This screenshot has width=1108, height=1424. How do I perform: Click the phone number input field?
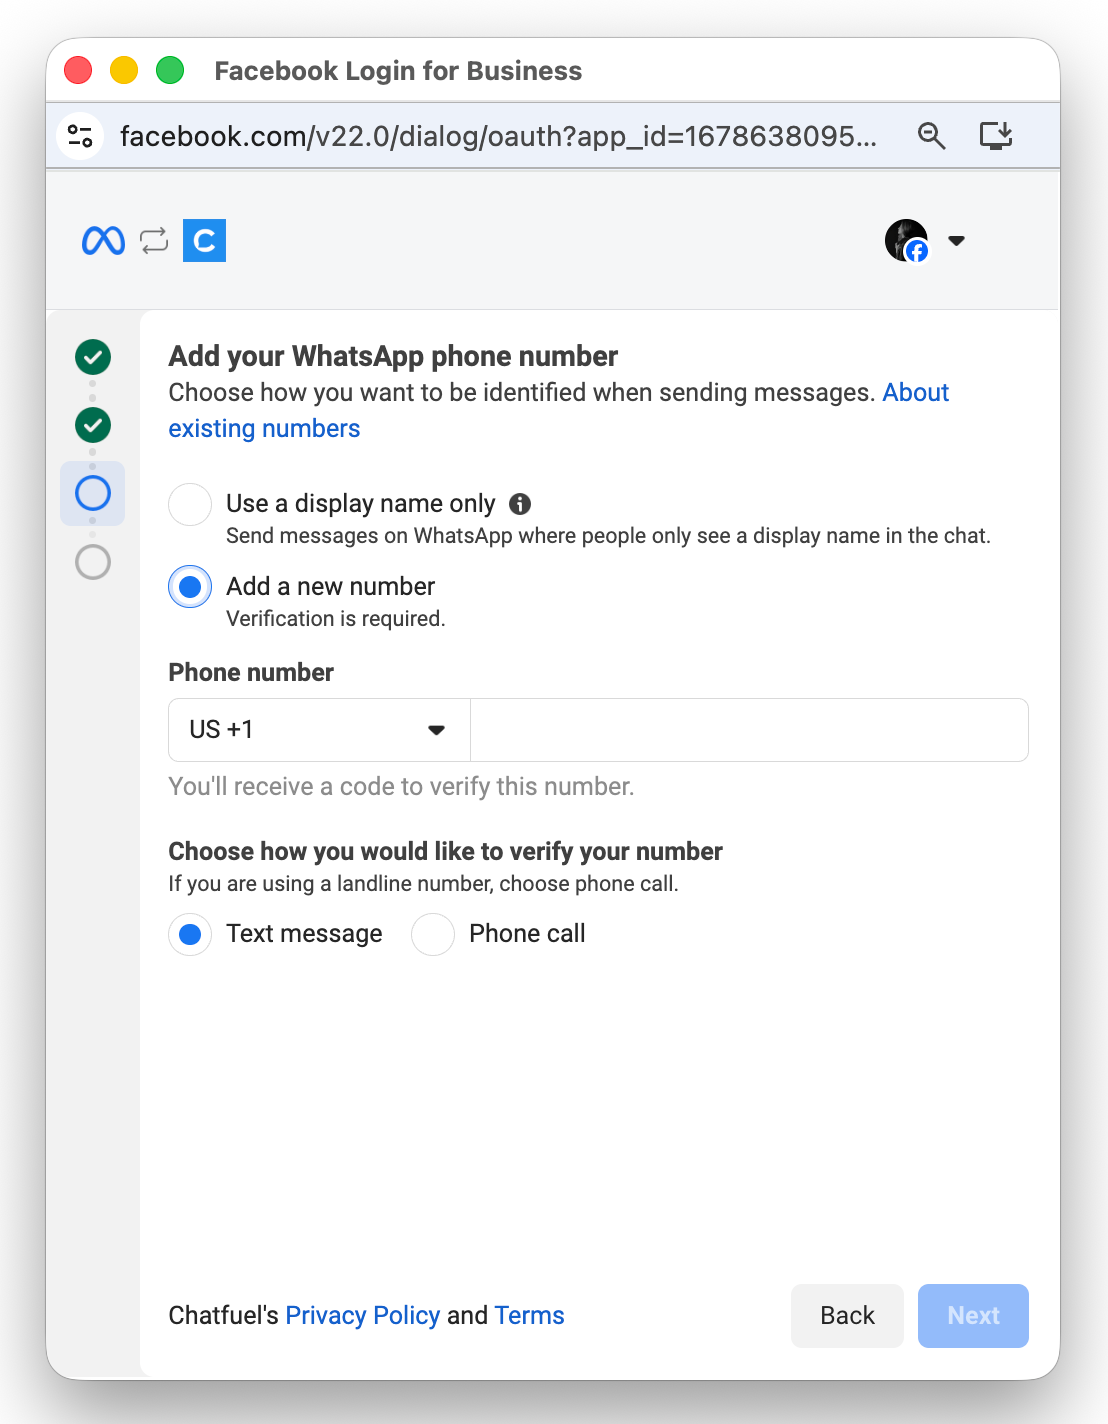click(x=749, y=730)
